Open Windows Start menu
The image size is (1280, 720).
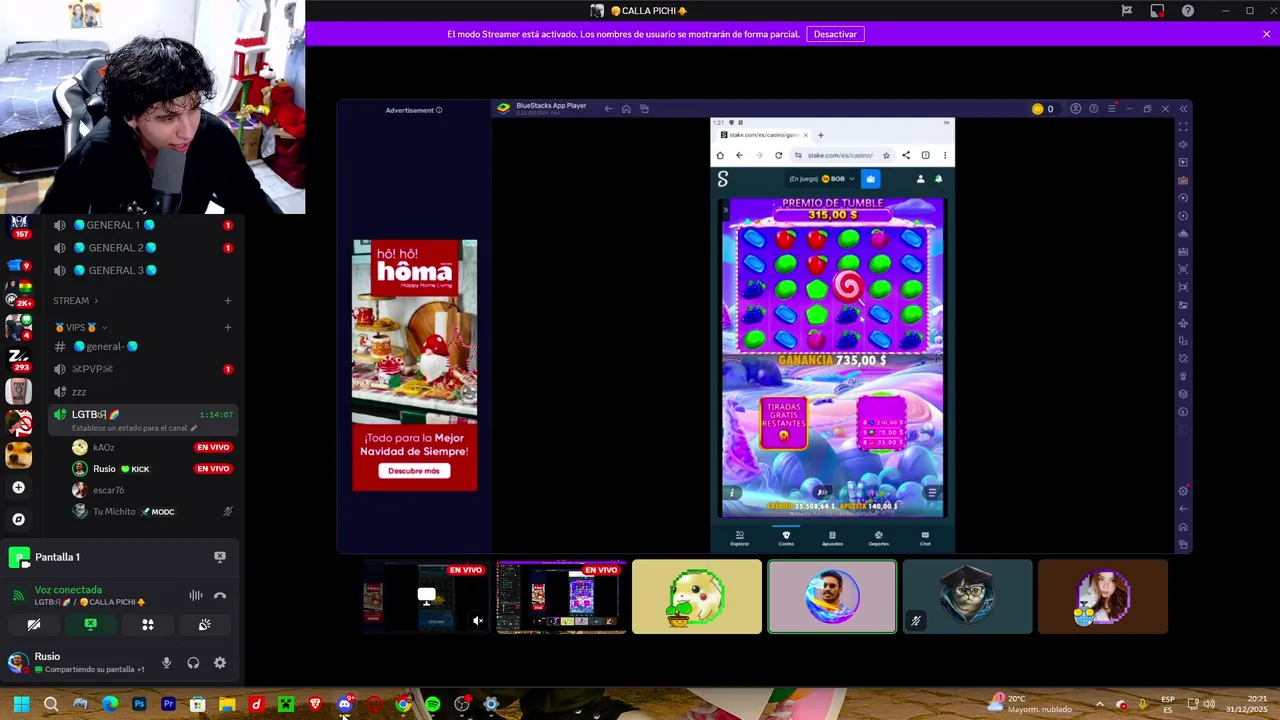[21, 705]
